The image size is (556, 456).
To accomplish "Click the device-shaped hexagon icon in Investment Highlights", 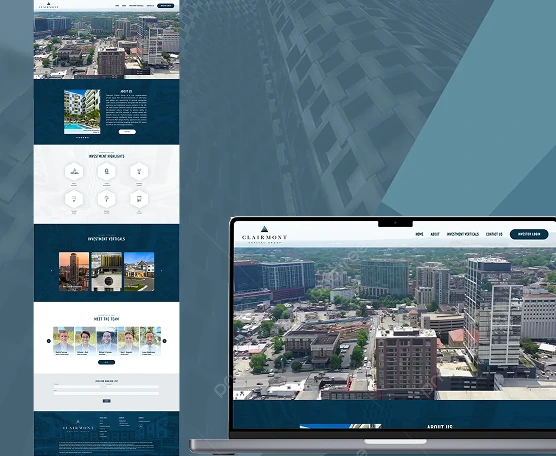I will (x=139, y=199).
